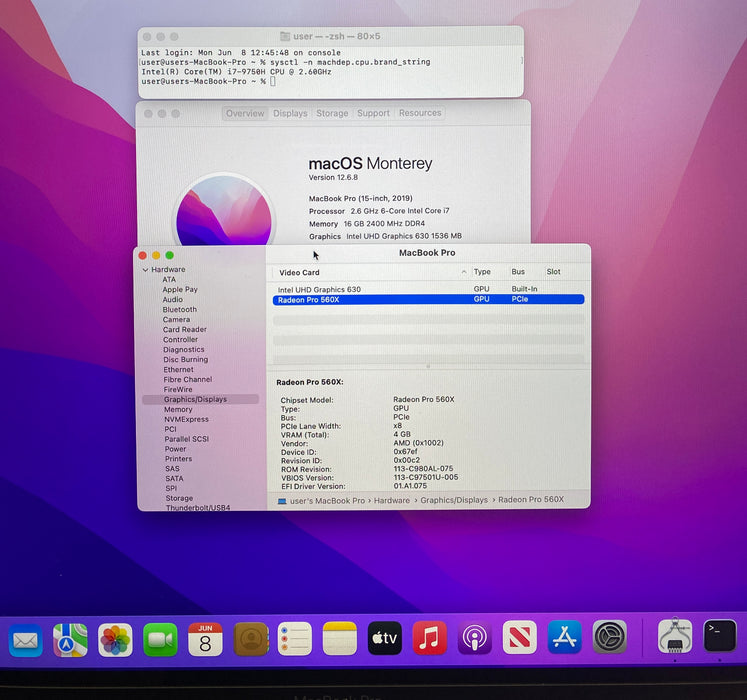Select Diagnostics in the sidebar
This screenshot has width=747, height=700.
click(x=184, y=350)
